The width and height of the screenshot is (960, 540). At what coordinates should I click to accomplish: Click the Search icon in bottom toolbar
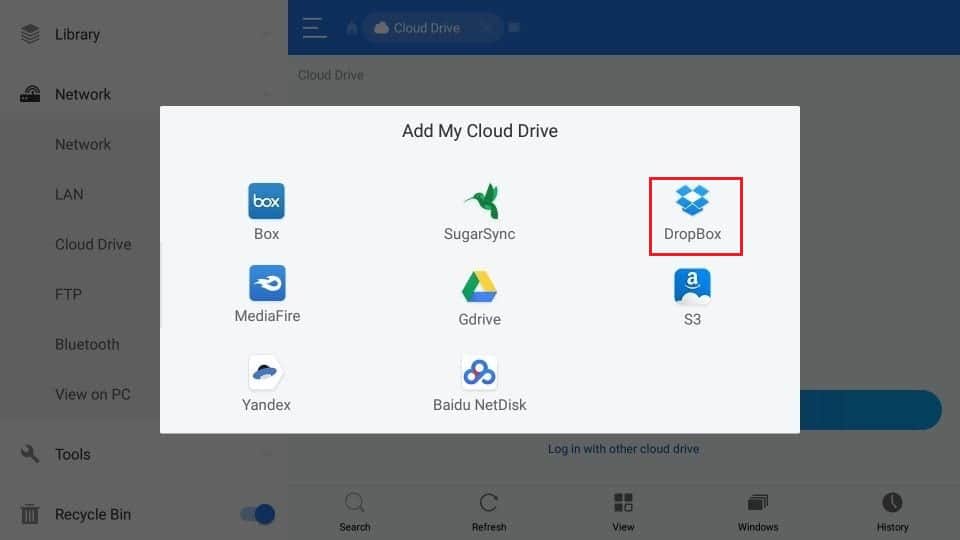pyautogui.click(x=354, y=503)
